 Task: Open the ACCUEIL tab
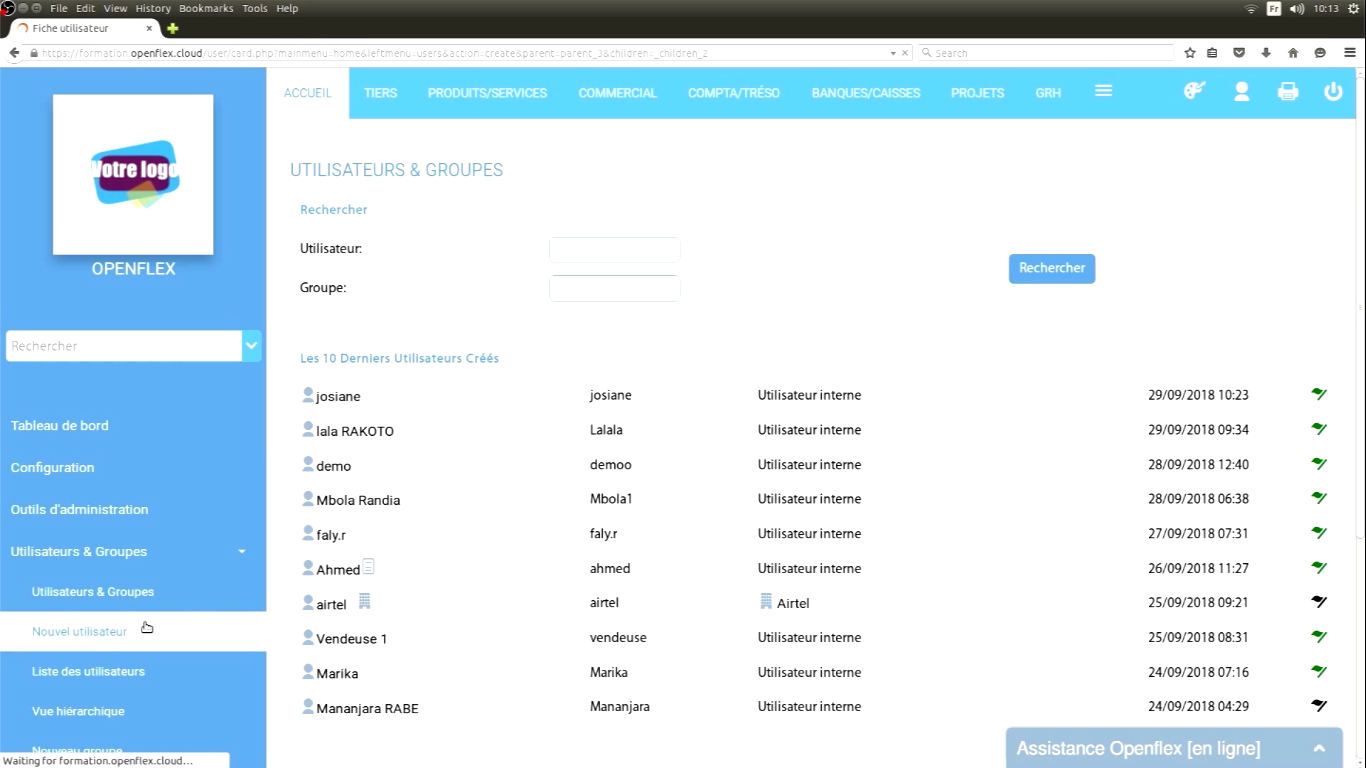307,93
